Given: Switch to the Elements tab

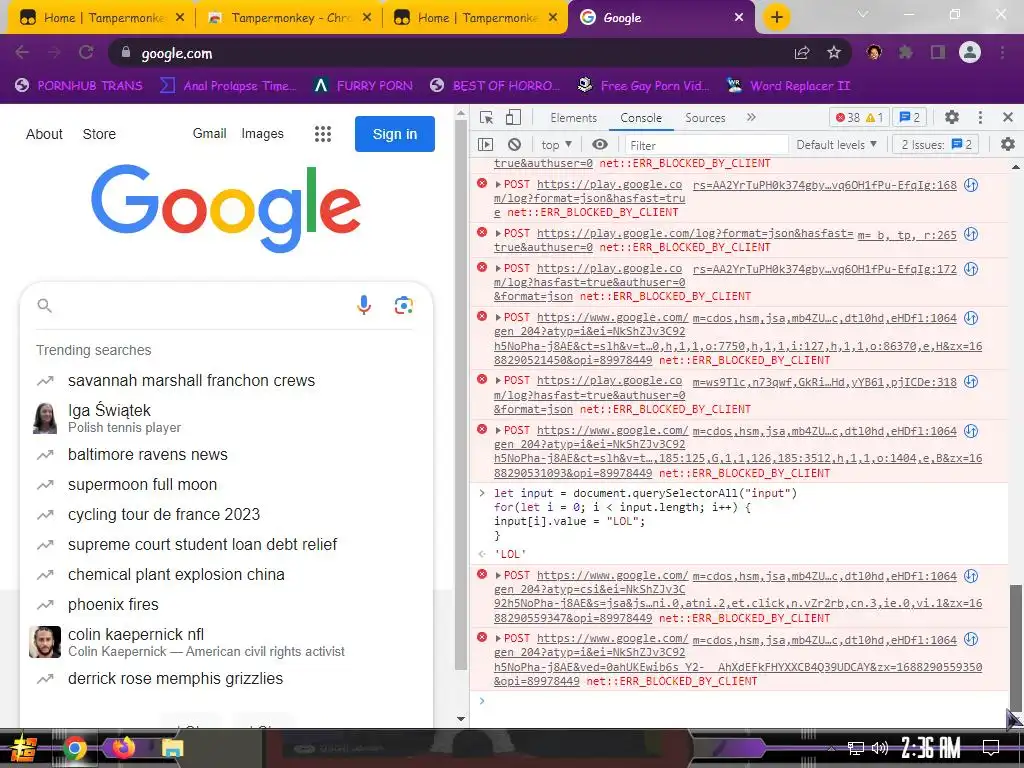Looking at the screenshot, I should [573, 118].
